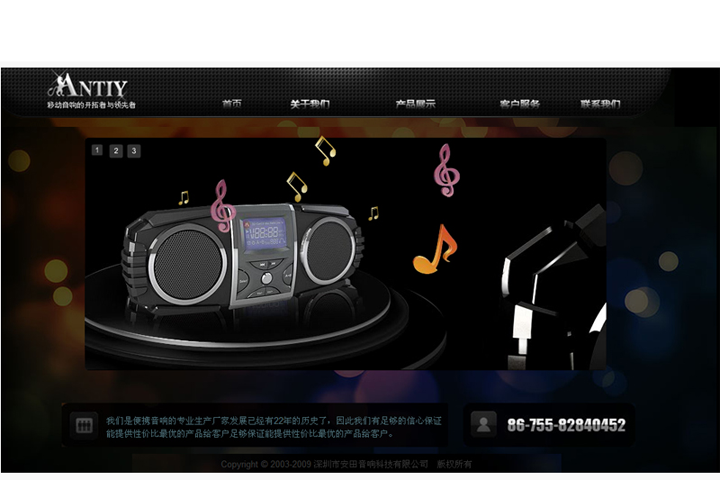
Task: Click the phone number 86-755-82840452
Action: pos(566,425)
